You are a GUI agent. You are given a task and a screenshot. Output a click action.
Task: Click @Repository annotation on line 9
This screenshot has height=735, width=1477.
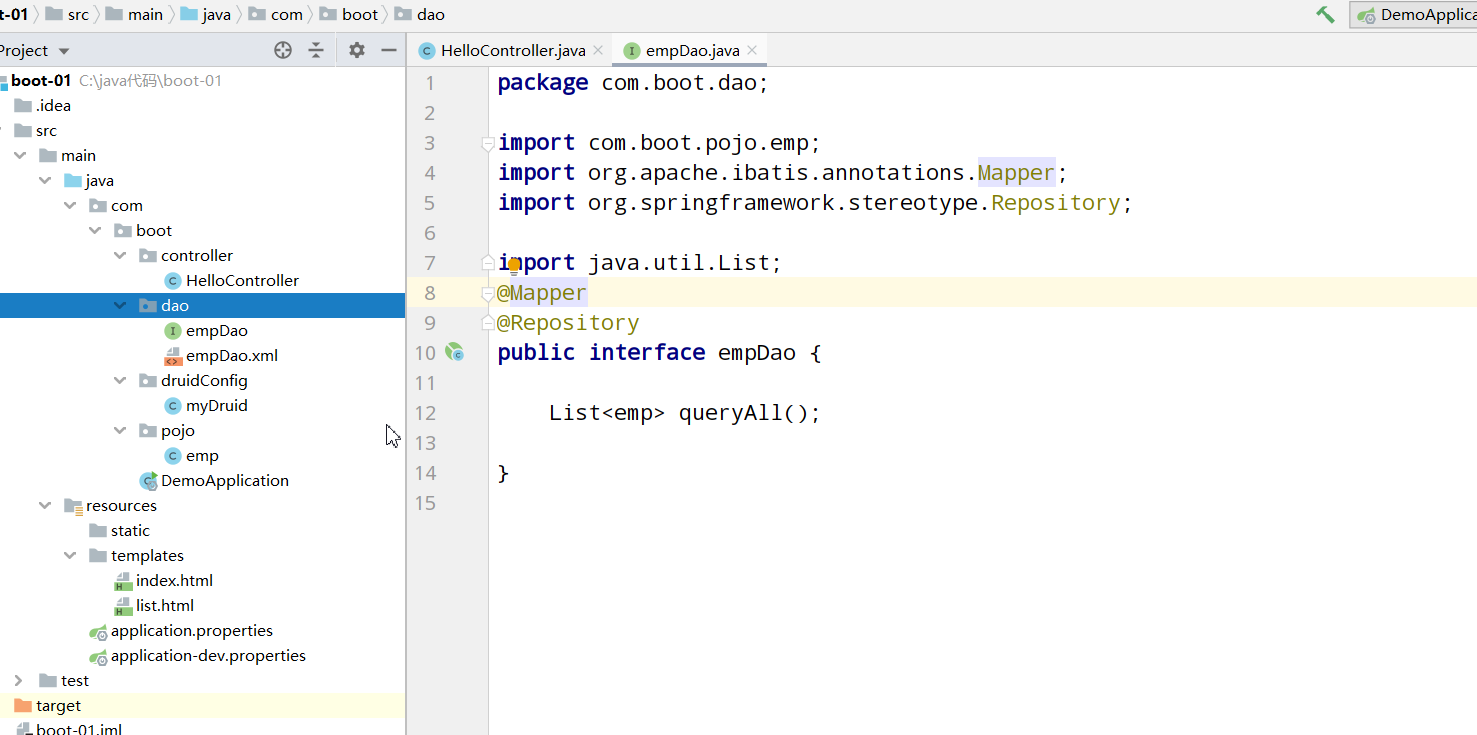(568, 322)
